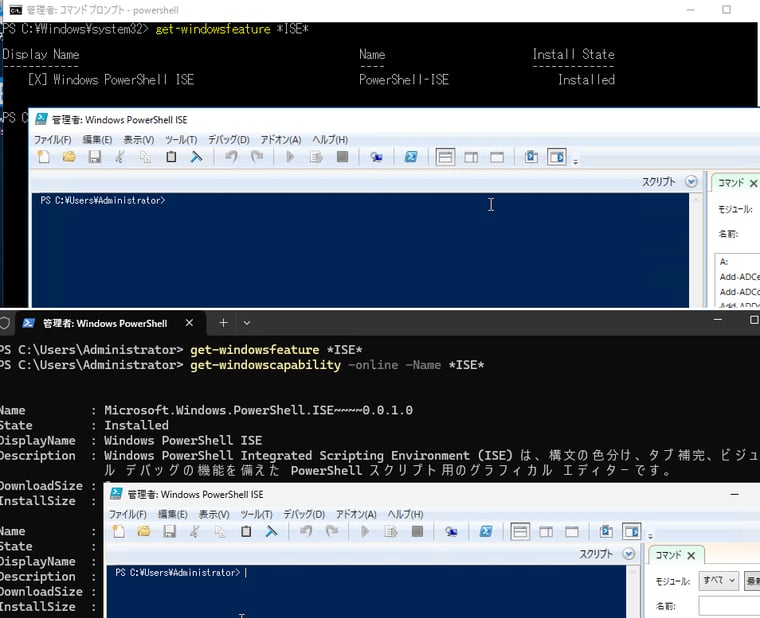Click the 名前 input field in lower ISE

(728, 606)
